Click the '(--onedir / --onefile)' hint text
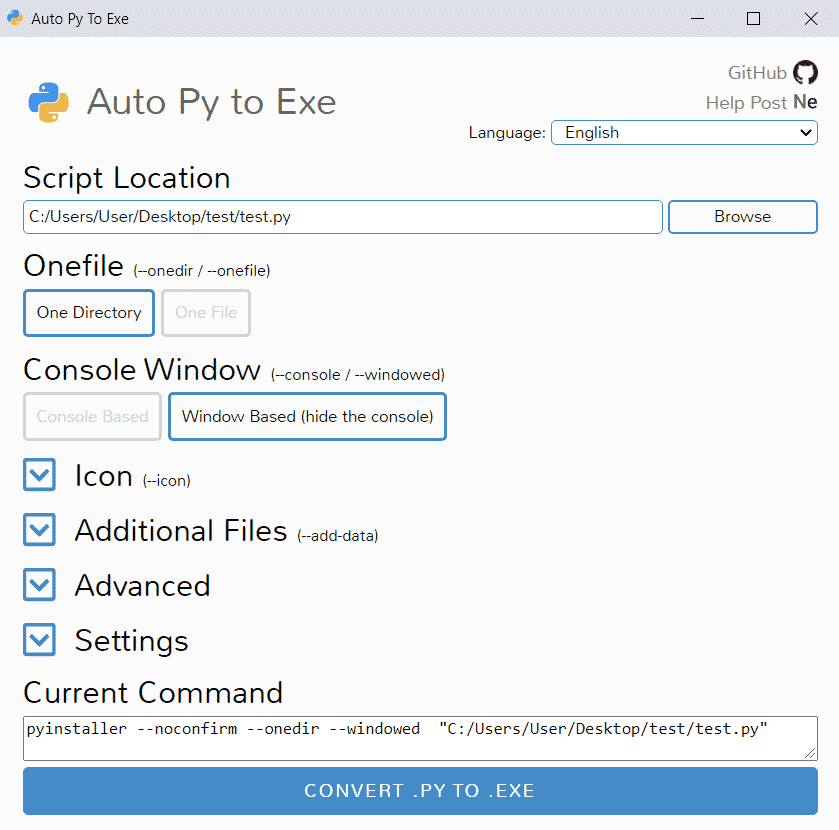Screen dimensions: 839x830 [202, 271]
